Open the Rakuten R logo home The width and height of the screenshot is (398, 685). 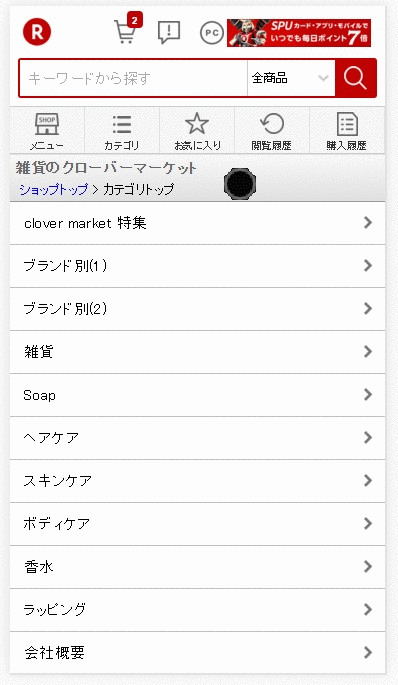pyautogui.click(x=37, y=32)
